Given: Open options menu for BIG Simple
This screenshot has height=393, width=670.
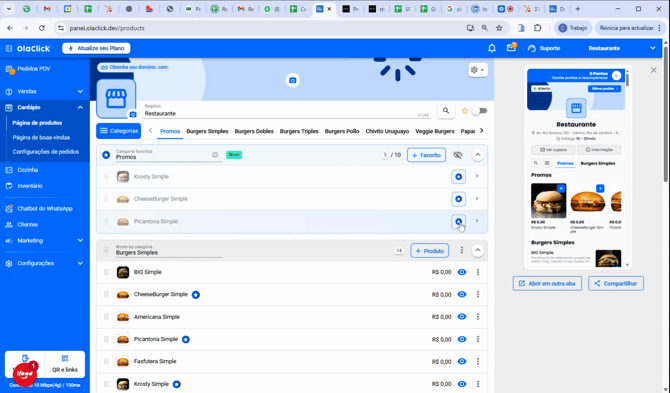Looking at the screenshot, I should [478, 272].
